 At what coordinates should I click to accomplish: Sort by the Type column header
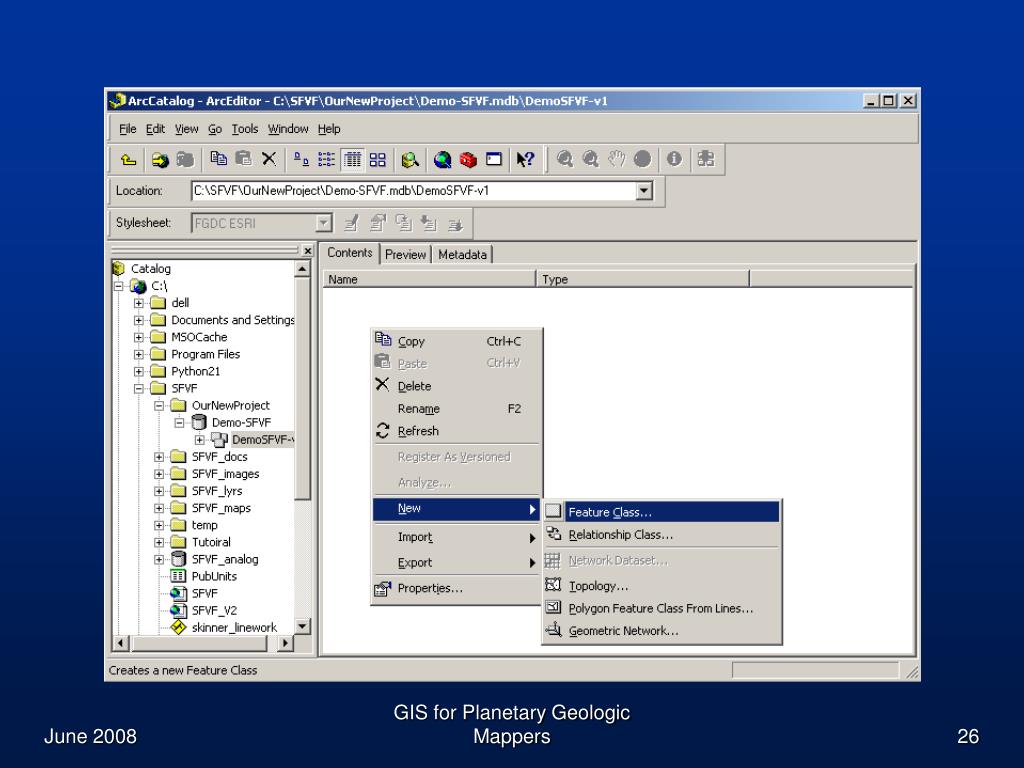pos(643,279)
